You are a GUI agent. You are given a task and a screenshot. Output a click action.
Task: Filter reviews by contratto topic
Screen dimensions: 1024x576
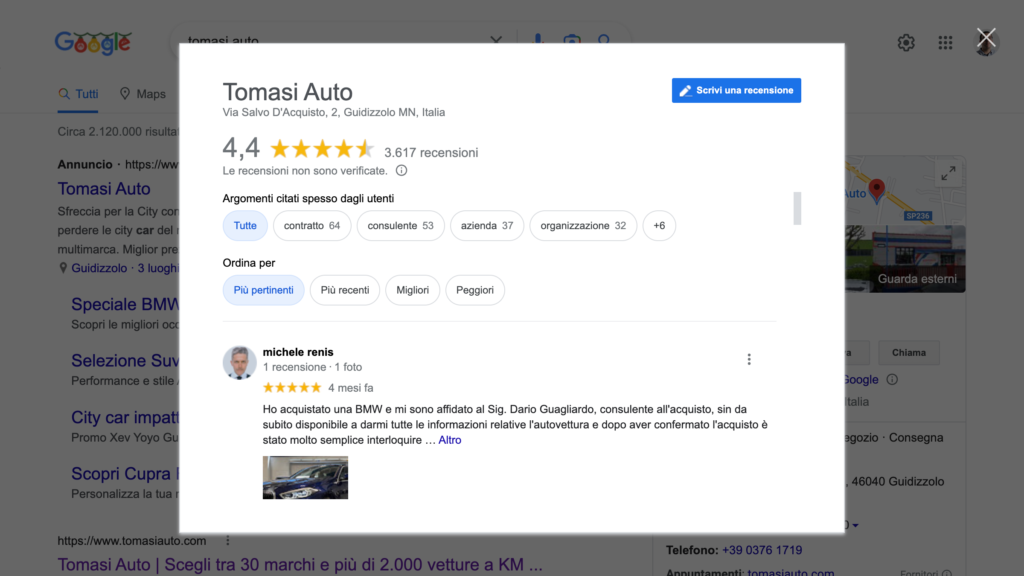click(312, 225)
